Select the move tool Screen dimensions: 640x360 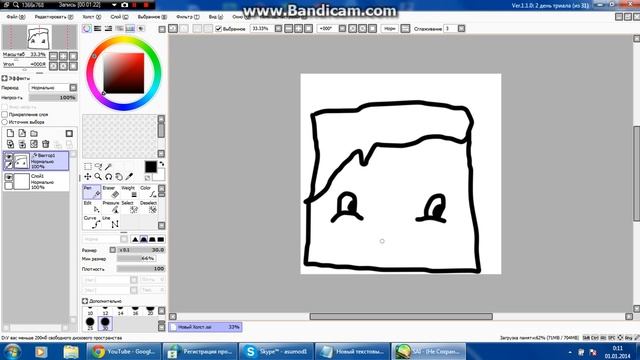coord(88,177)
